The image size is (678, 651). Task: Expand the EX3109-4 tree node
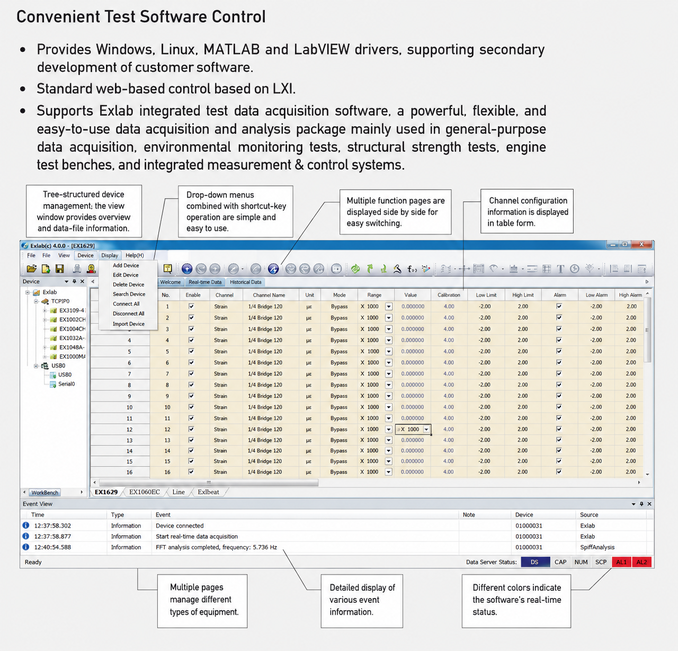(45, 310)
